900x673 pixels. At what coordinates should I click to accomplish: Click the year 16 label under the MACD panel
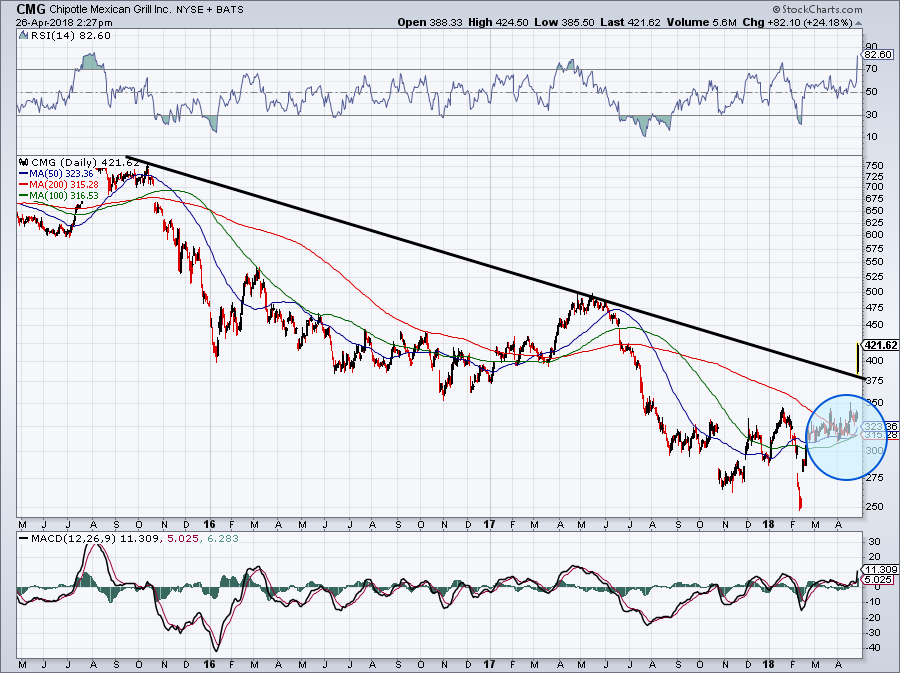[209, 664]
